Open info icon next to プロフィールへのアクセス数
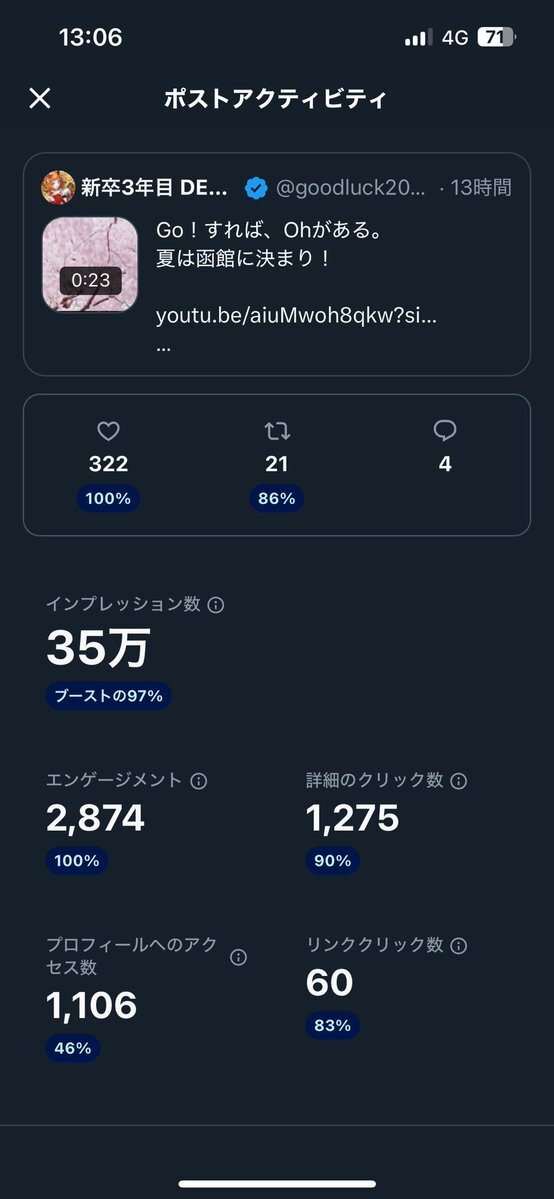This screenshot has height=1199, width=554. [x=239, y=957]
